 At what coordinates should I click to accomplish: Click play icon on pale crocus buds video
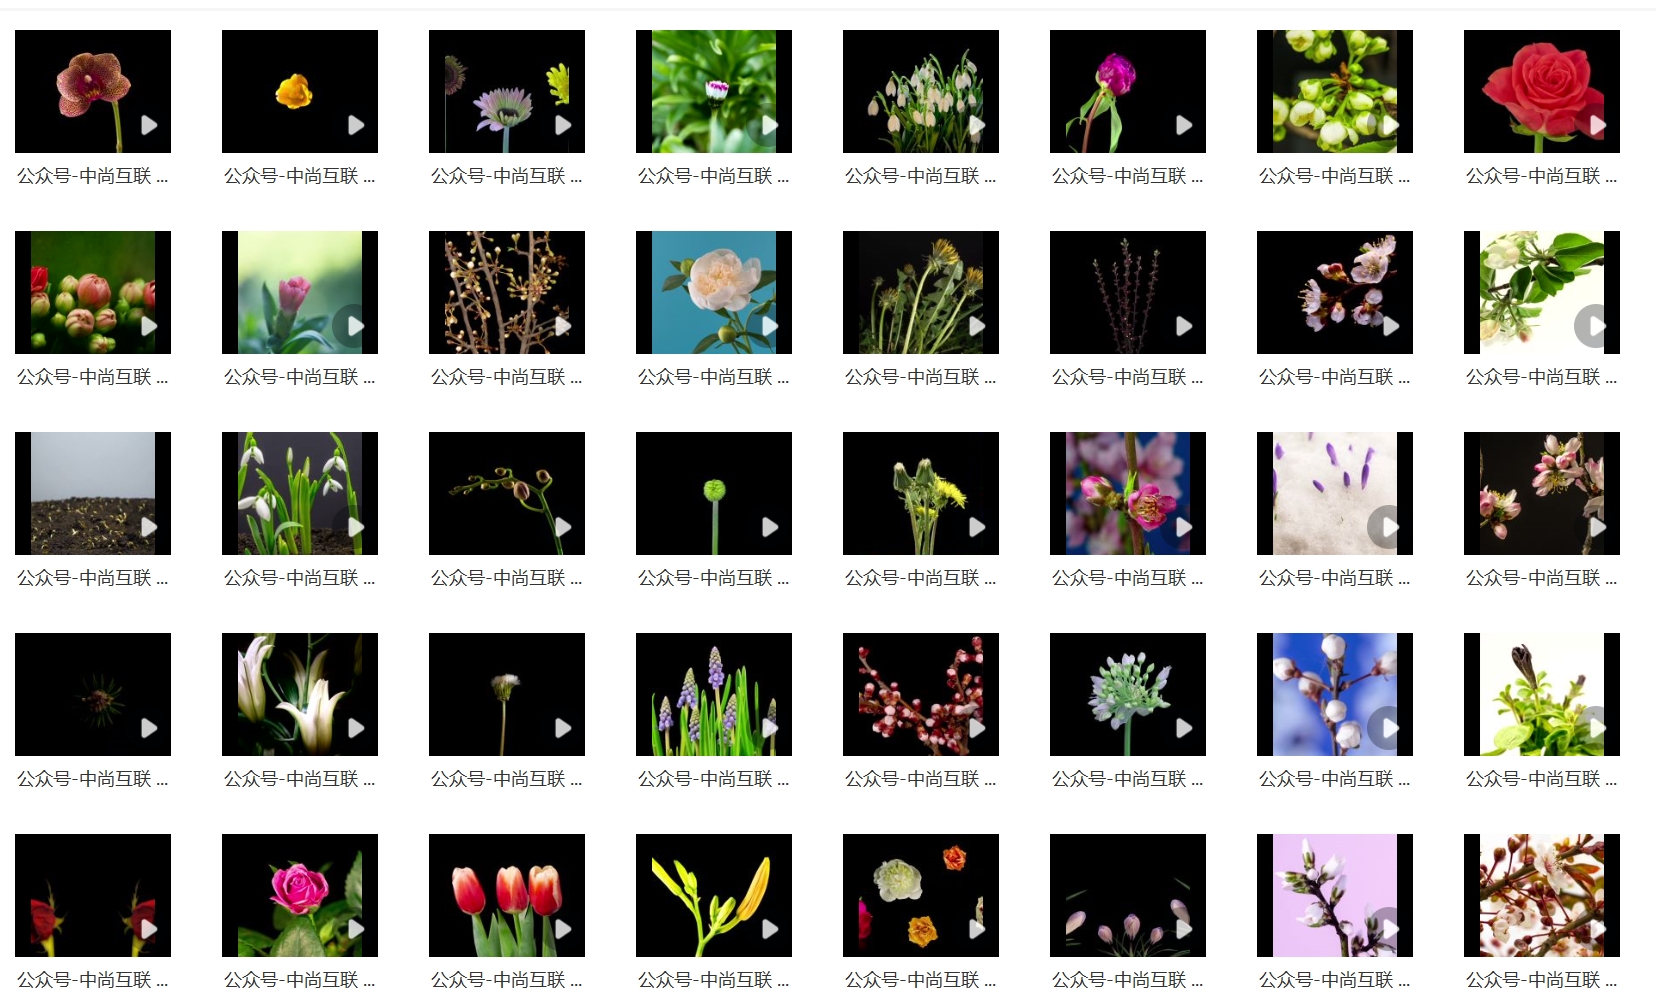(1184, 929)
